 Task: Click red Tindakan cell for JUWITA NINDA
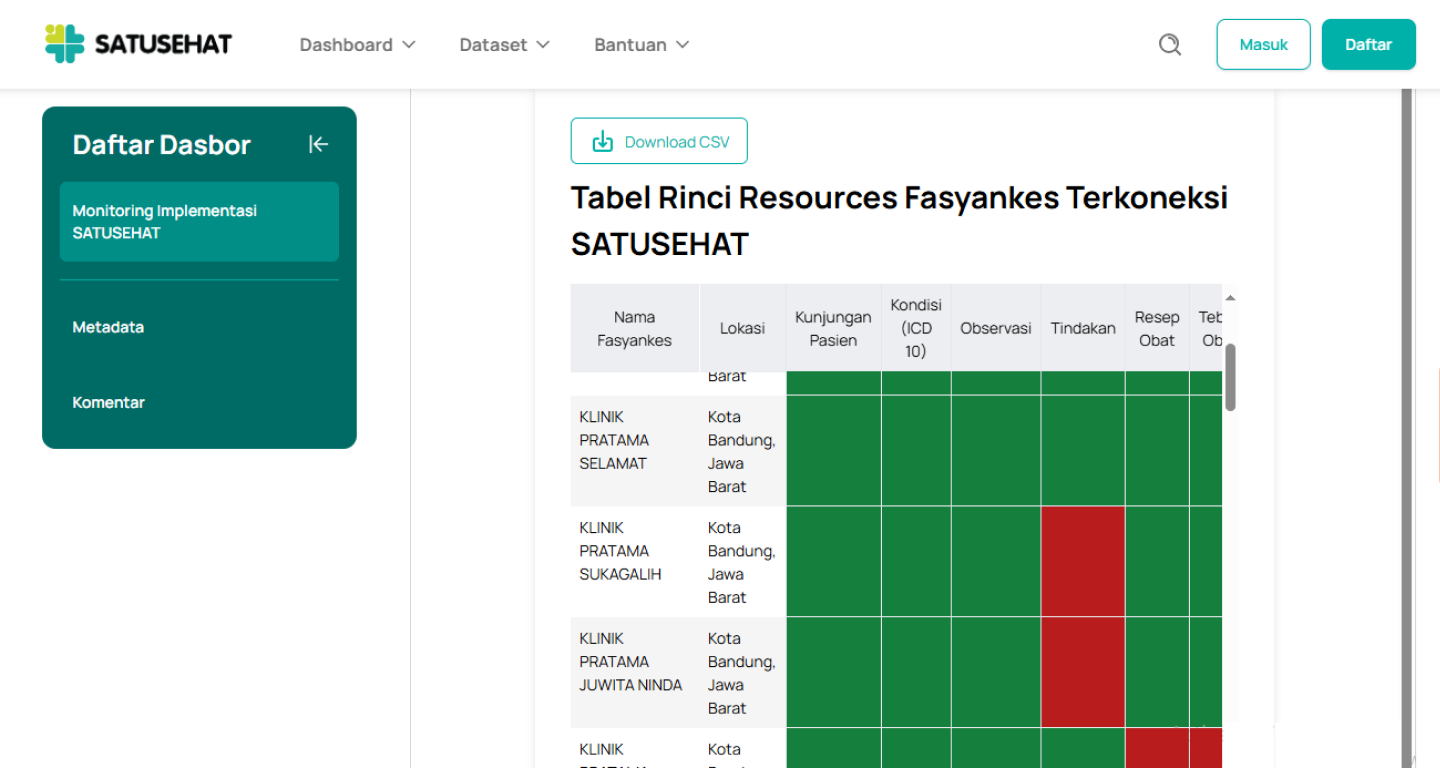(1083, 672)
